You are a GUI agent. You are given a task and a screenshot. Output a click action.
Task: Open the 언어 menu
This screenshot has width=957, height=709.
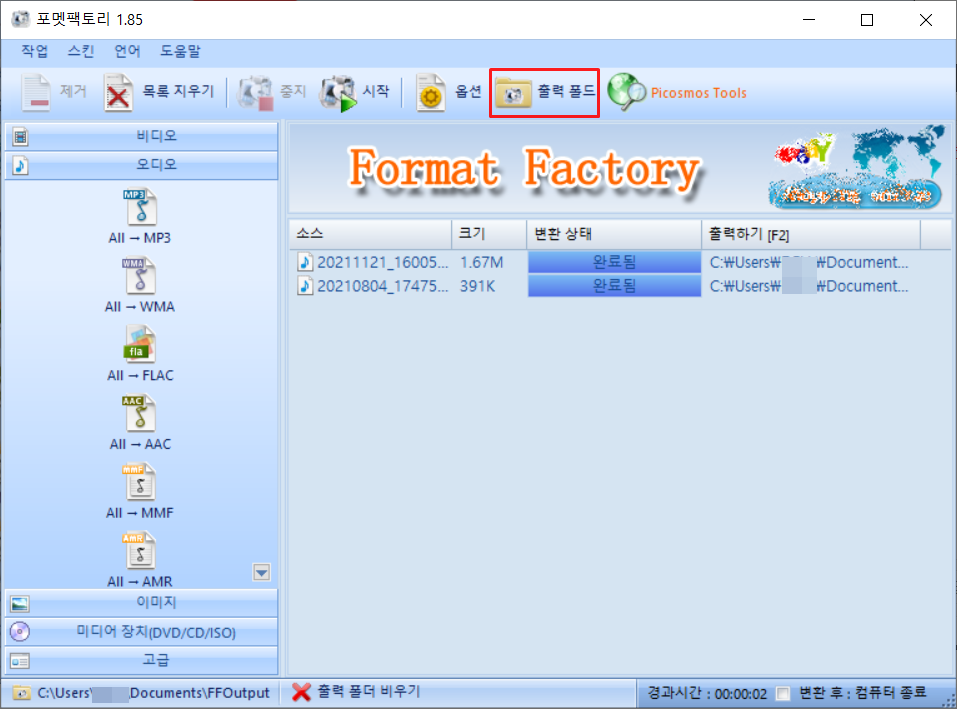[127, 51]
